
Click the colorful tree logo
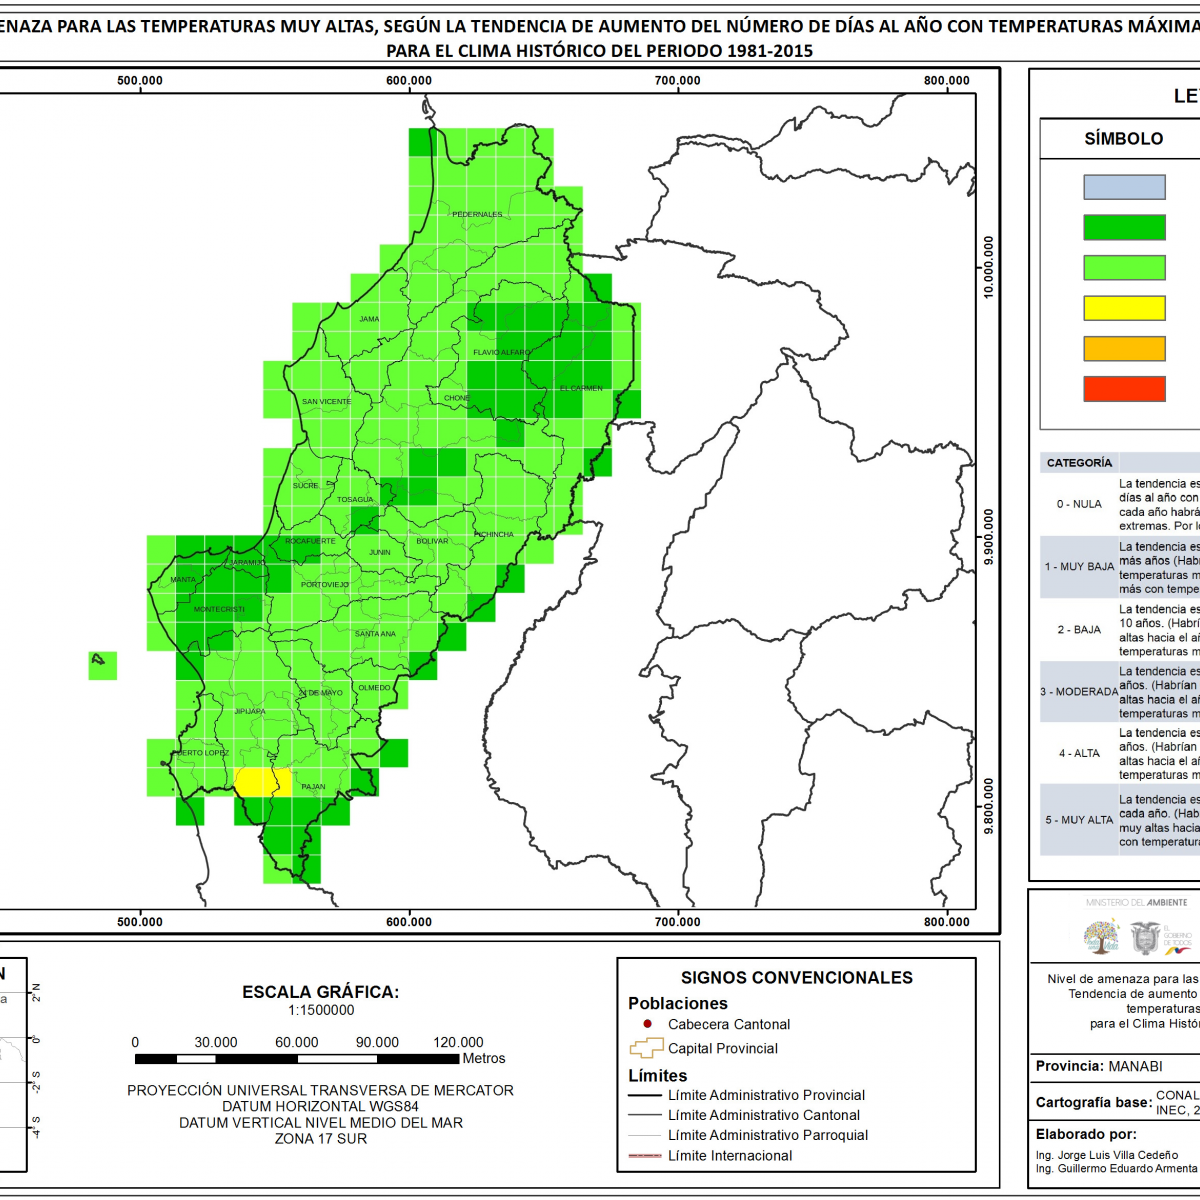pos(1101,937)
